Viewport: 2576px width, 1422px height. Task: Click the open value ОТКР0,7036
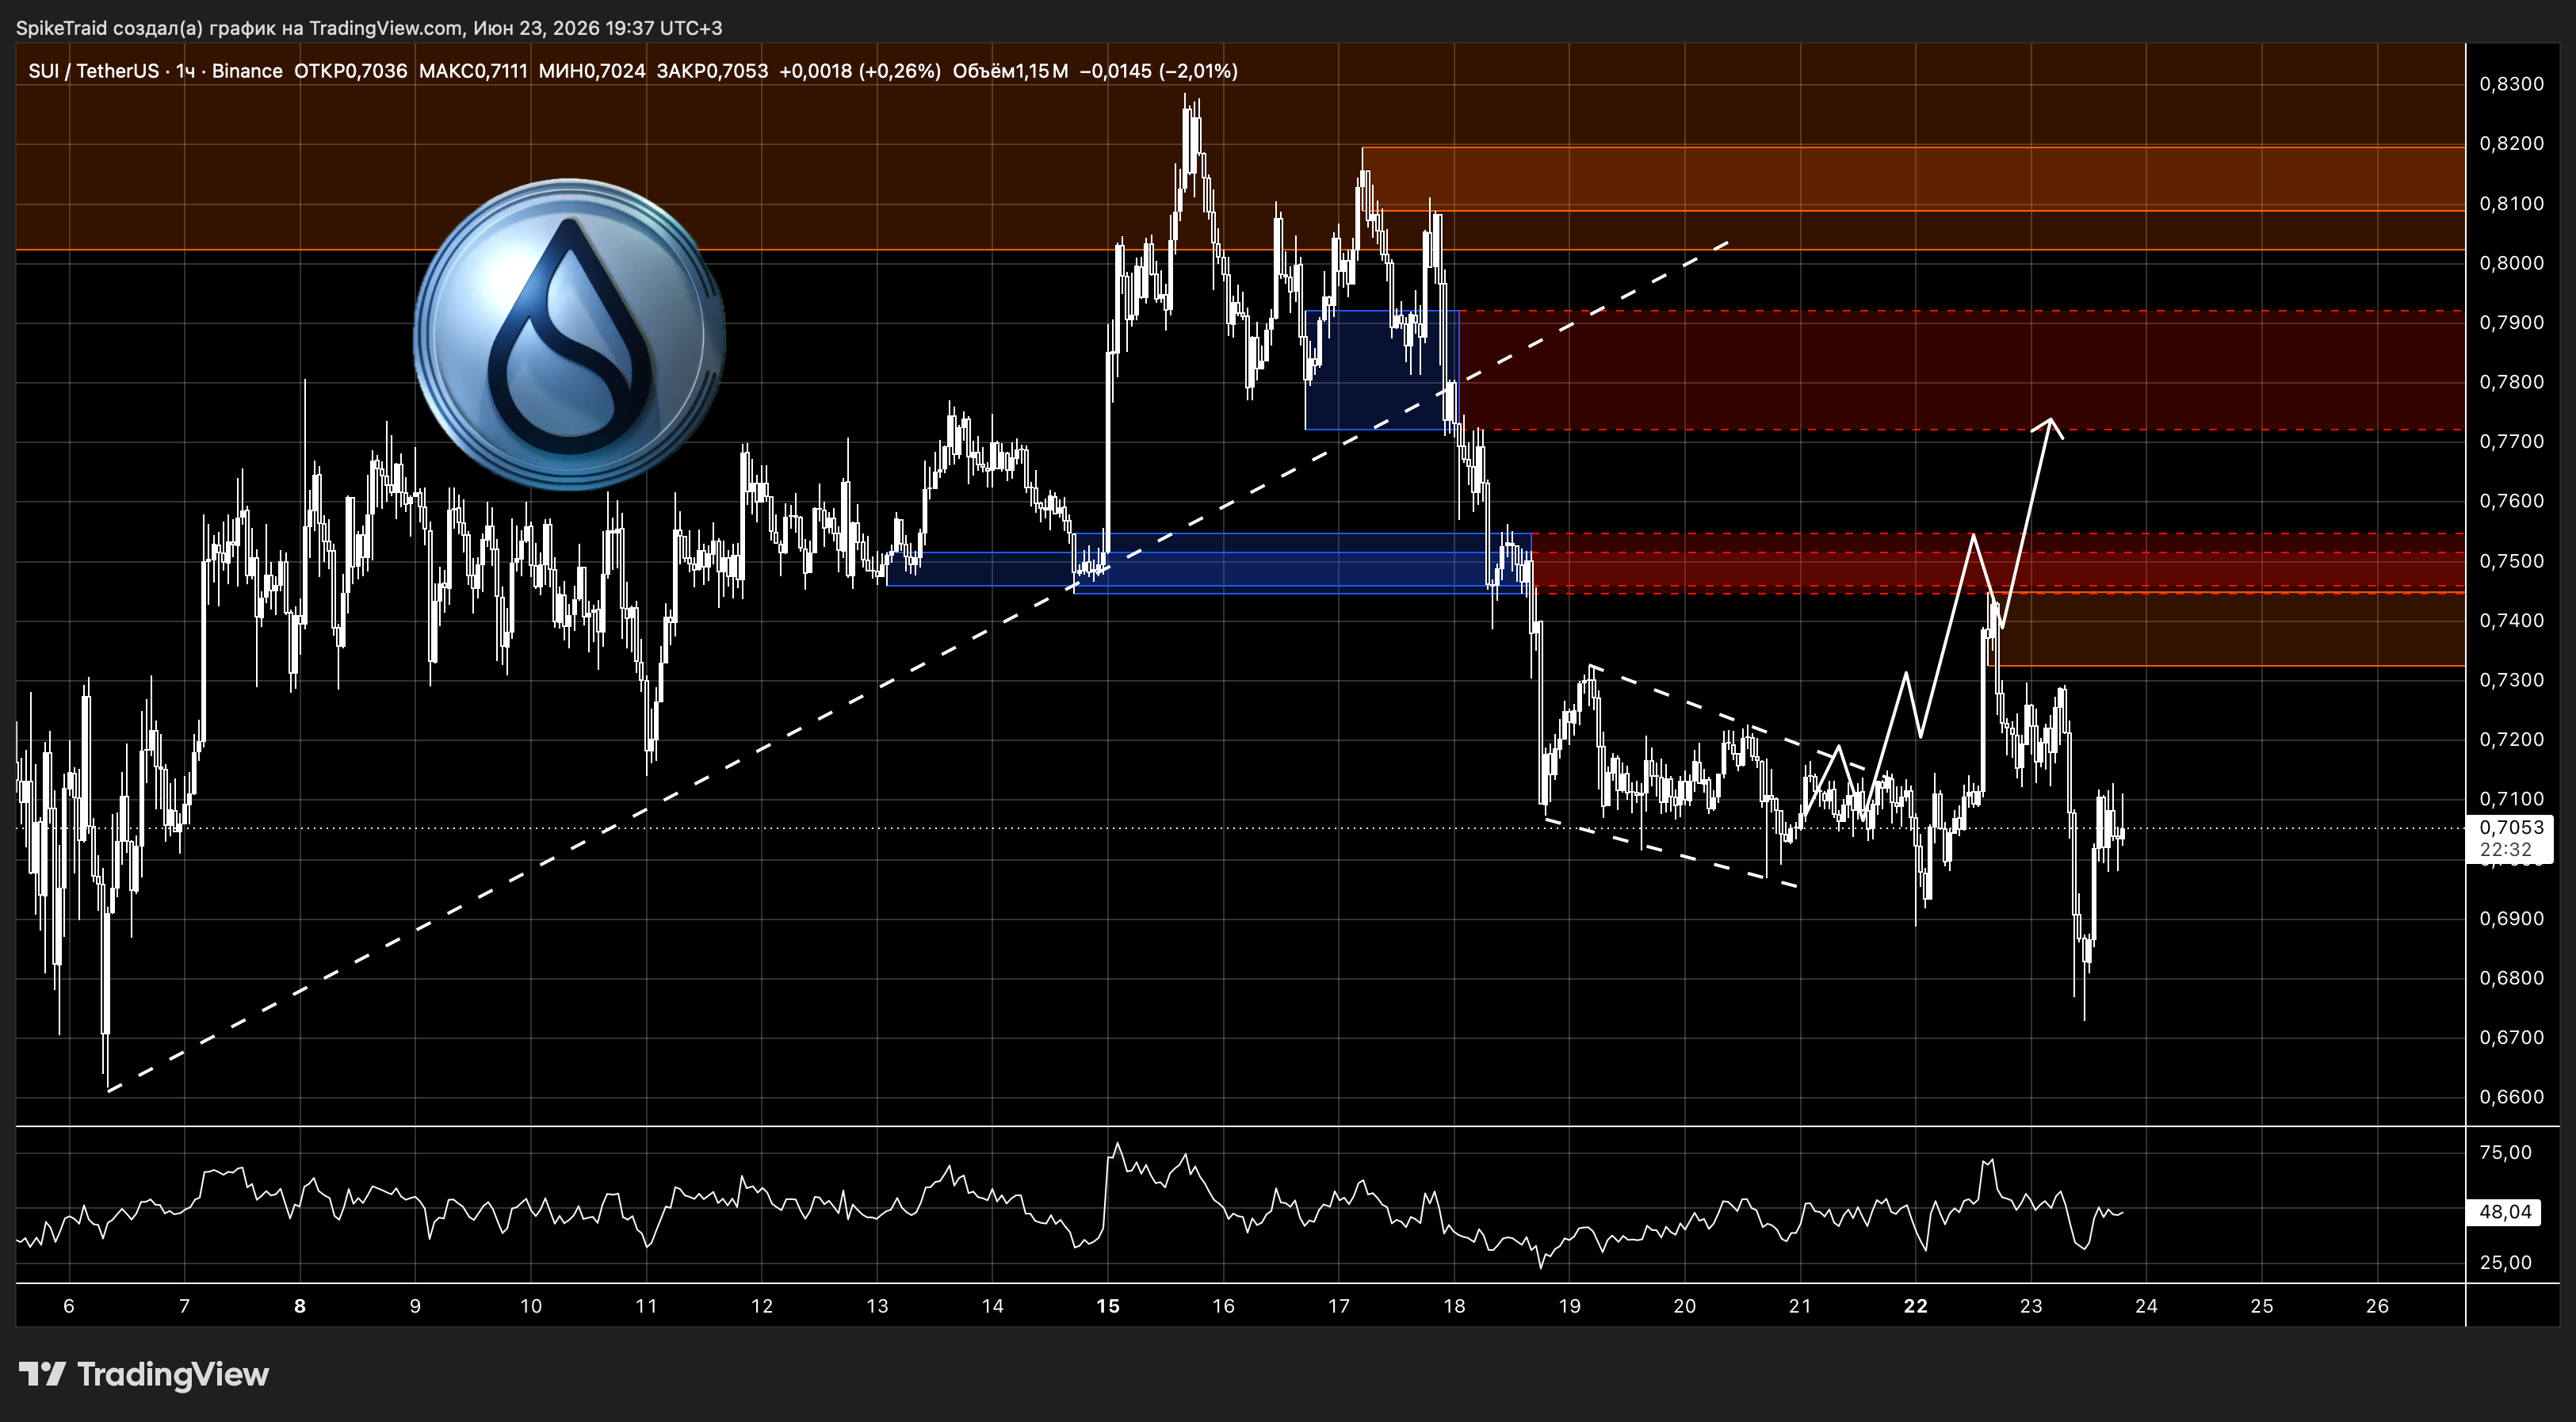tap(351, 71)
